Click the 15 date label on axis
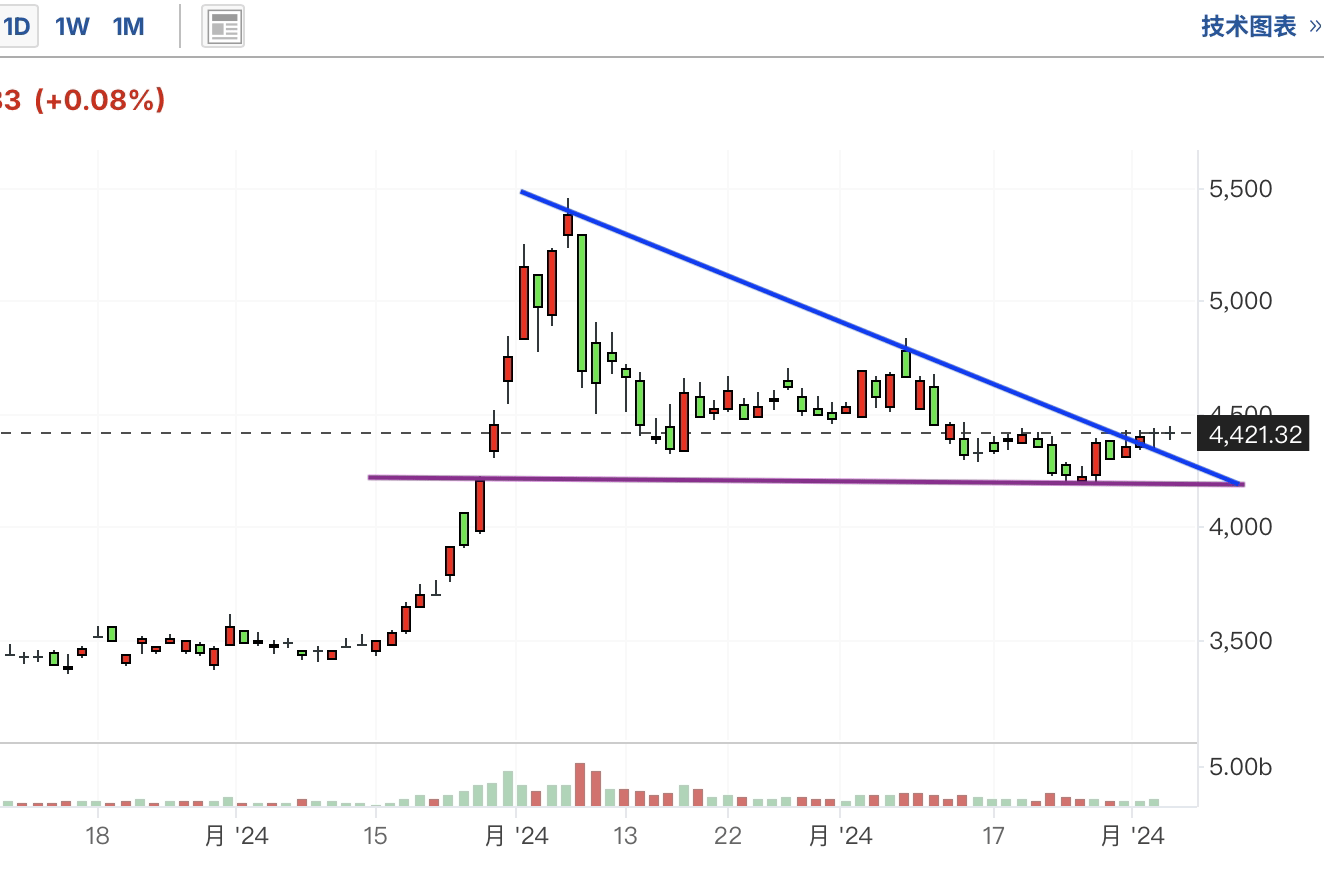This screenshot has height=874, width=1324. tap(375, 836)
